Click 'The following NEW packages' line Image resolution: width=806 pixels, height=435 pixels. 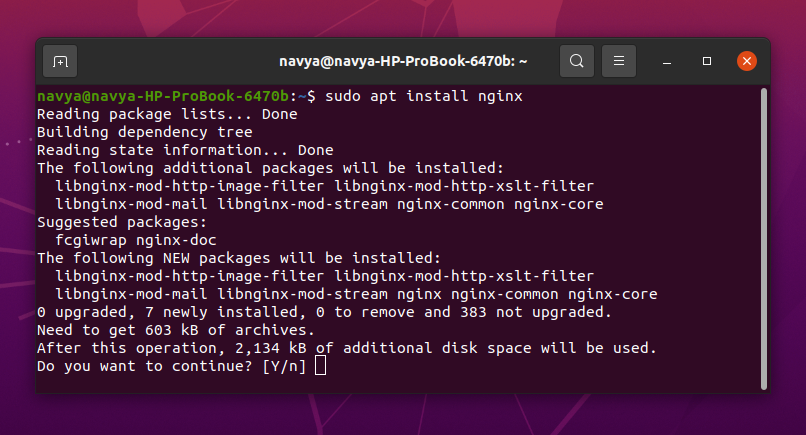point(239,258)
